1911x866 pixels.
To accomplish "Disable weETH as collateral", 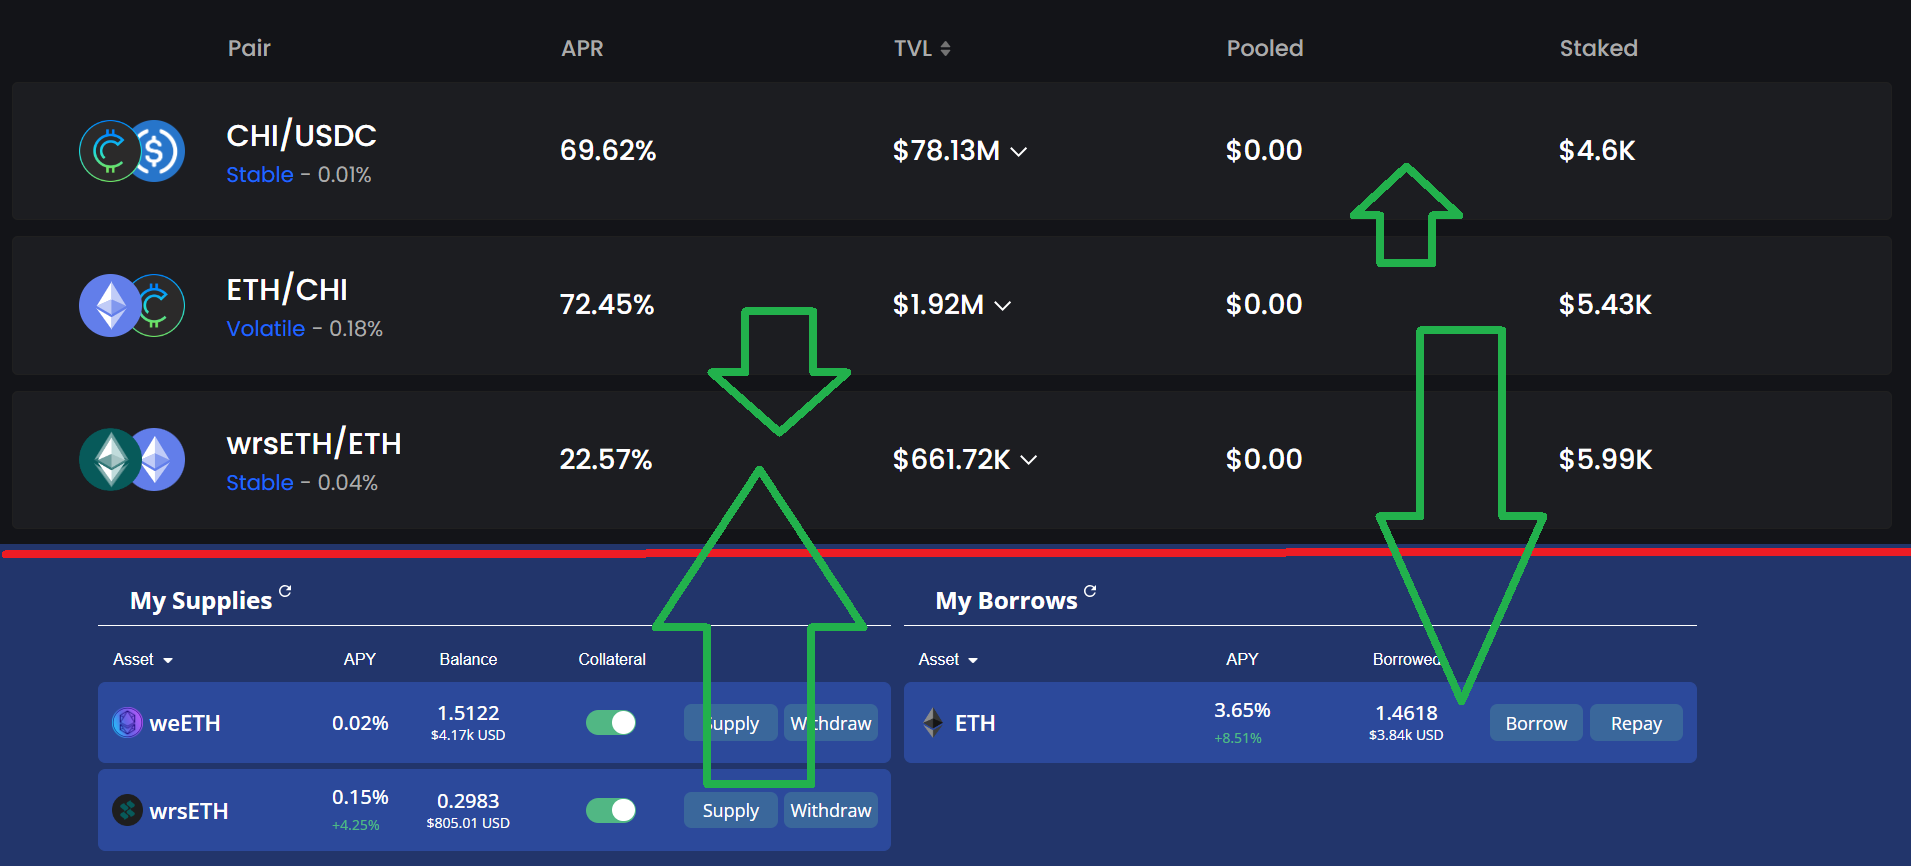I will tap(611, 722).
